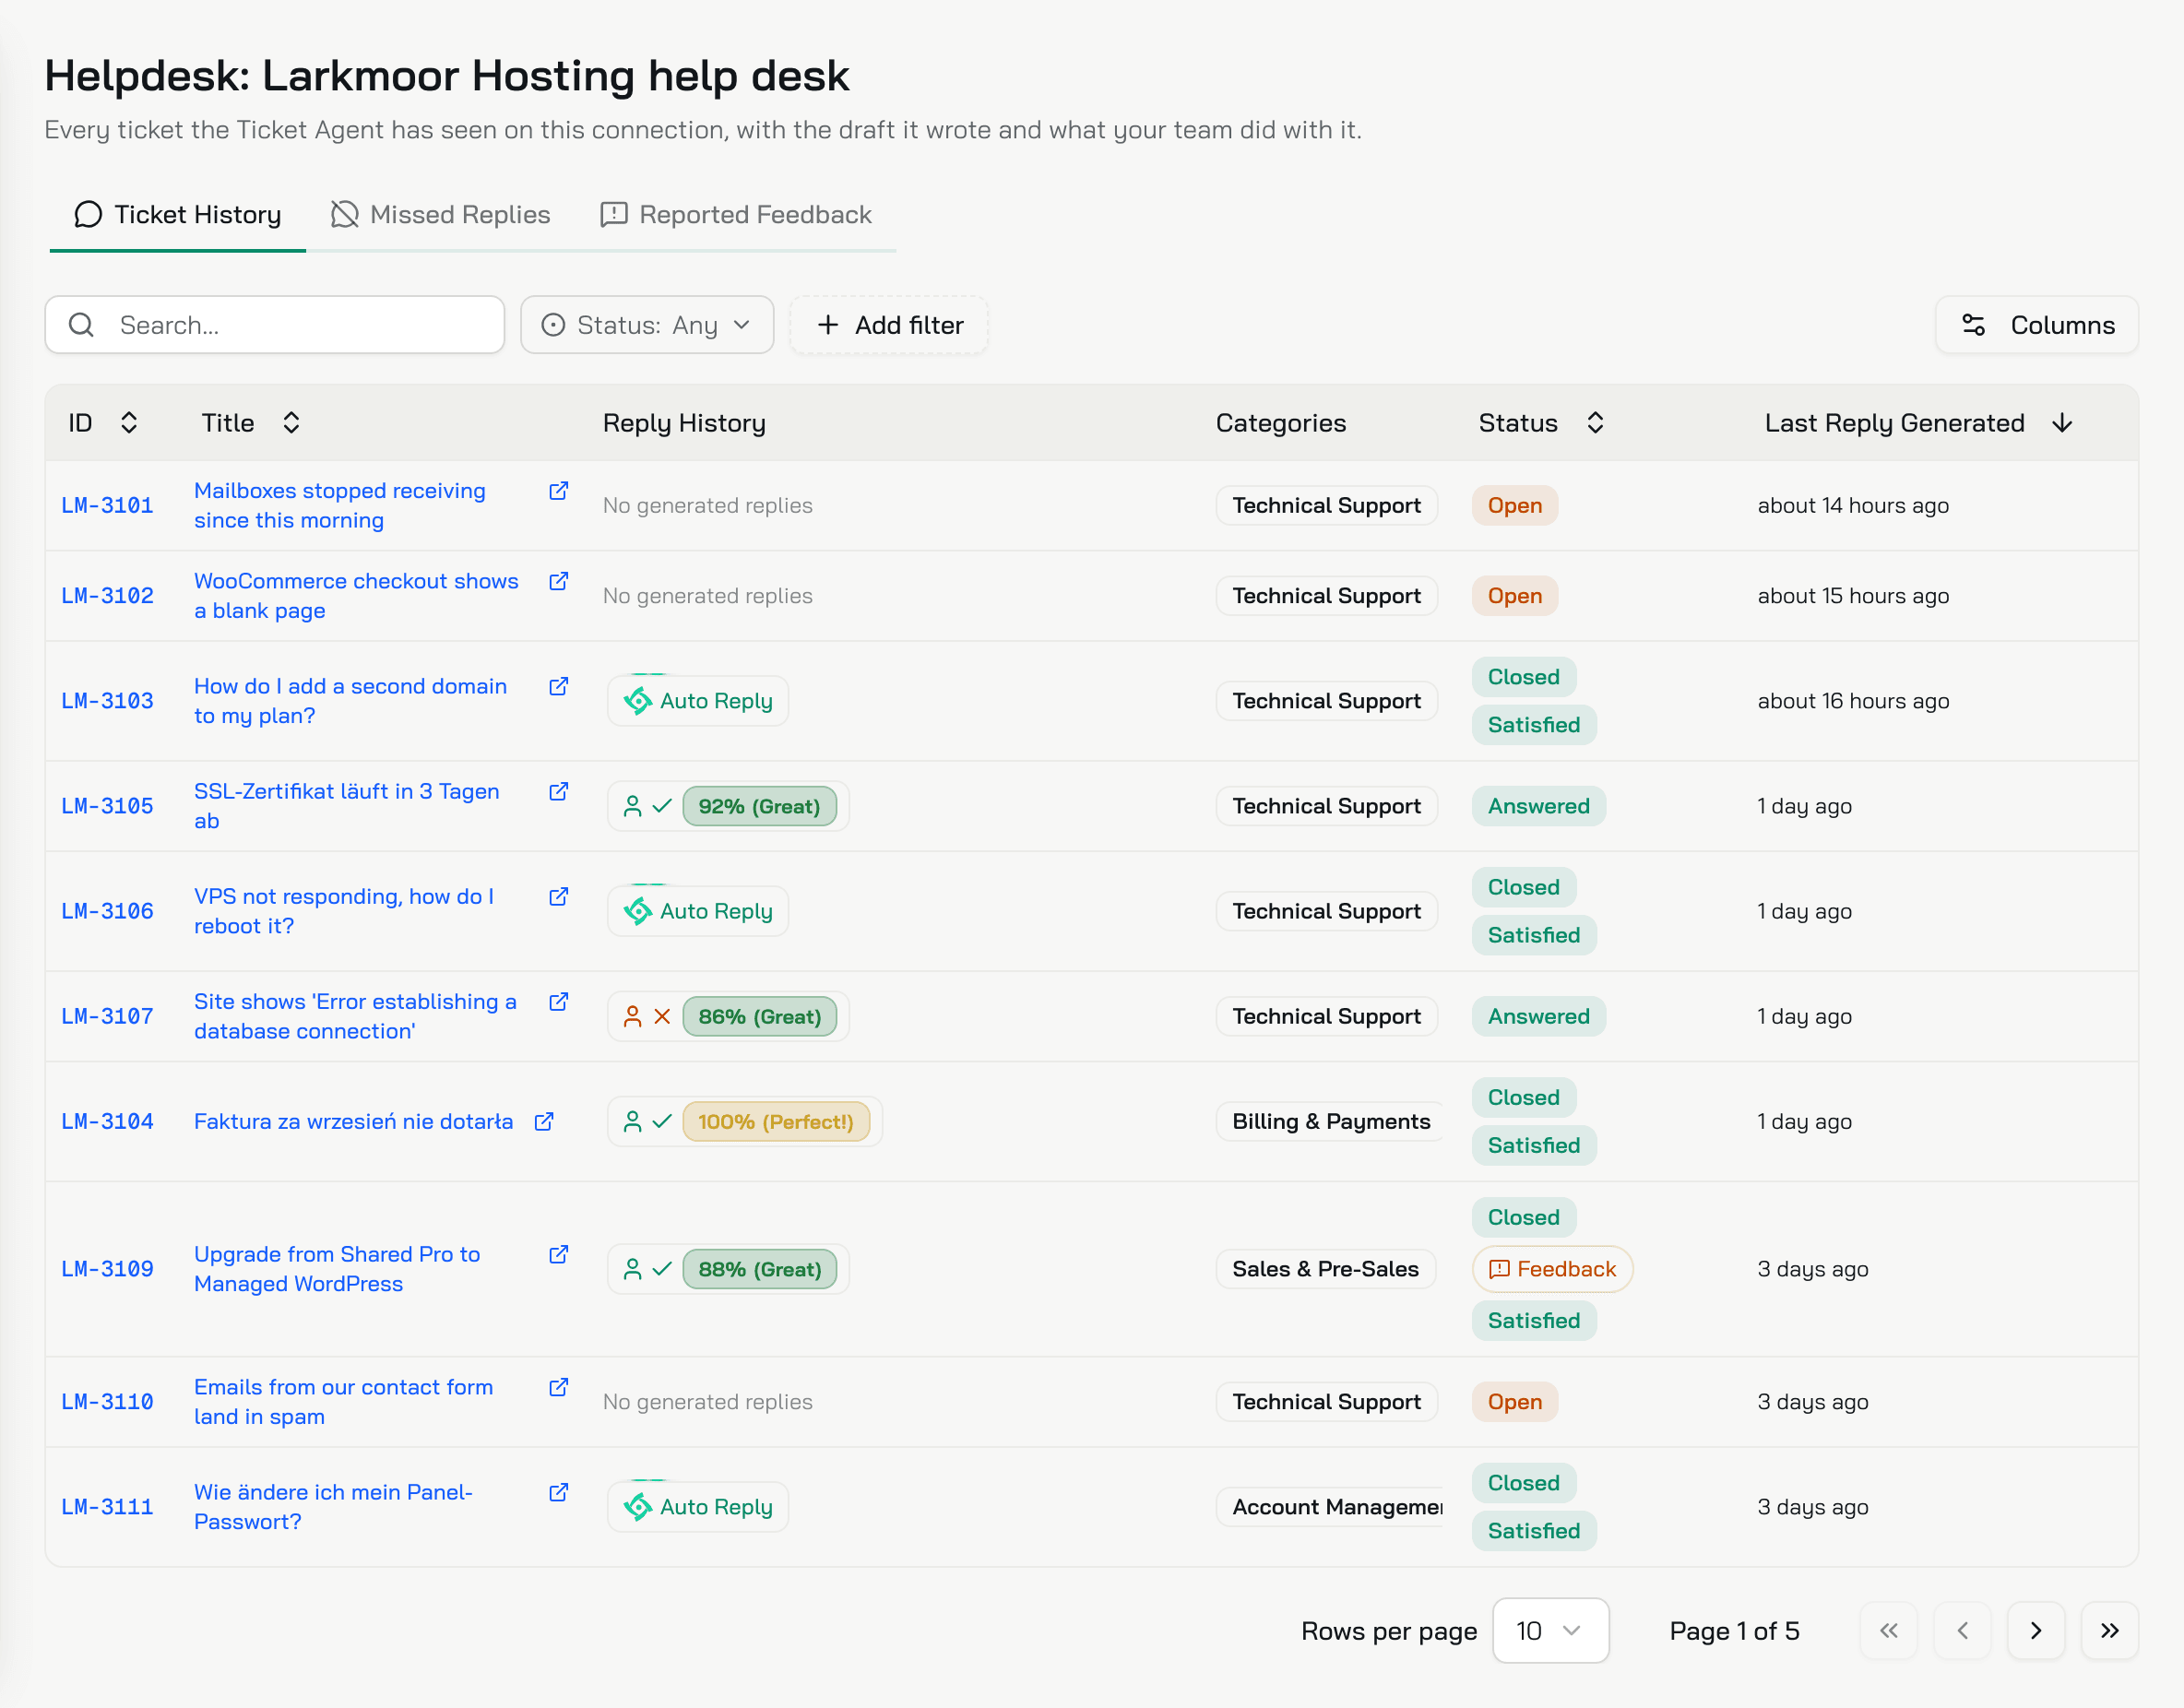Open the Feedback badge on LM-3109

[x=1552, y=1269]
